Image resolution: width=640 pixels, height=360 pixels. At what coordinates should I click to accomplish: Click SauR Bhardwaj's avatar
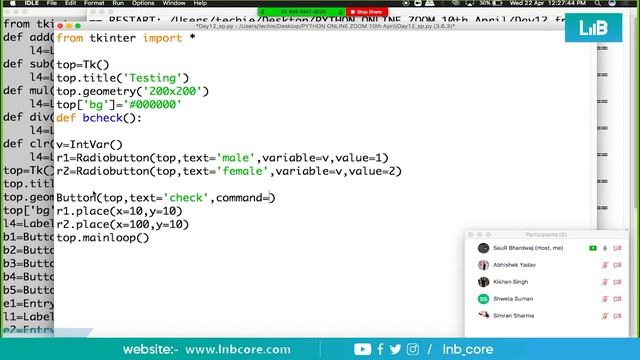483,248
